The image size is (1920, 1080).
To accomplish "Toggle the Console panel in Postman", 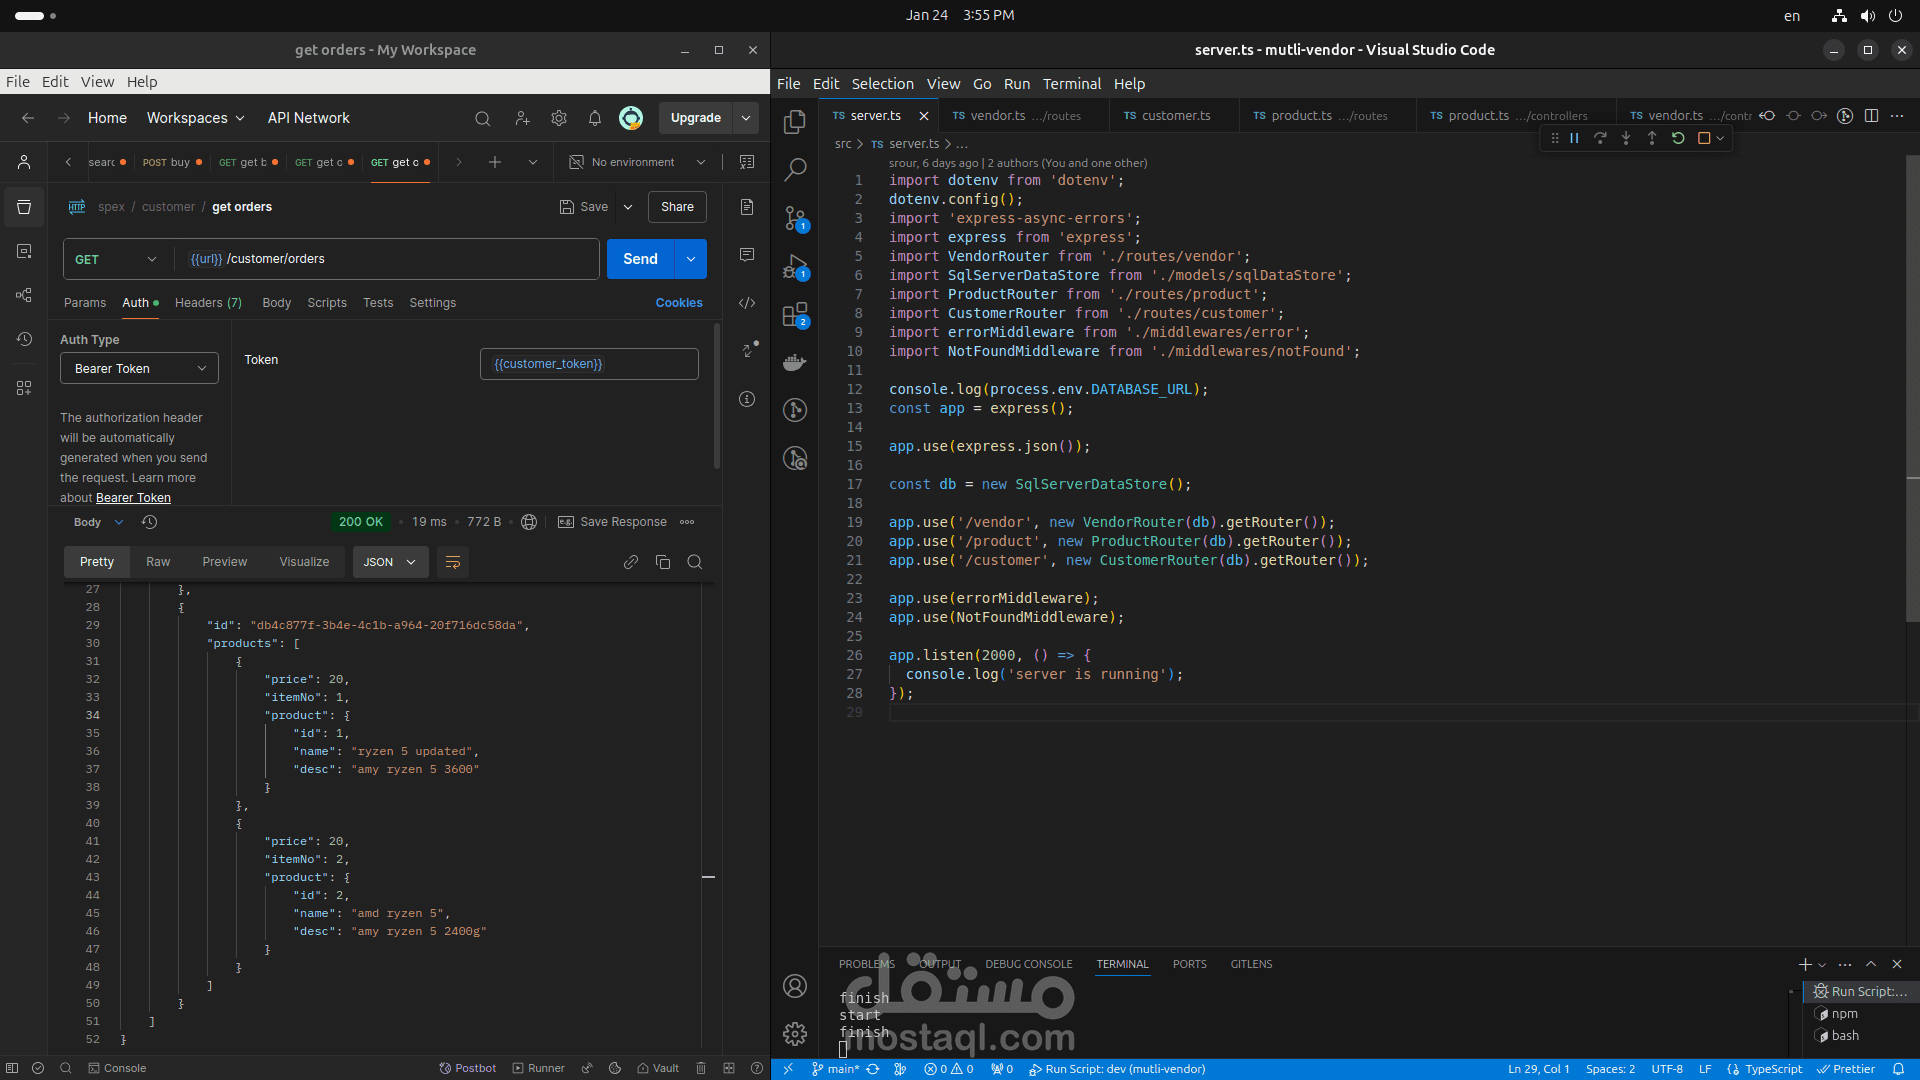I will point(117,1068).
